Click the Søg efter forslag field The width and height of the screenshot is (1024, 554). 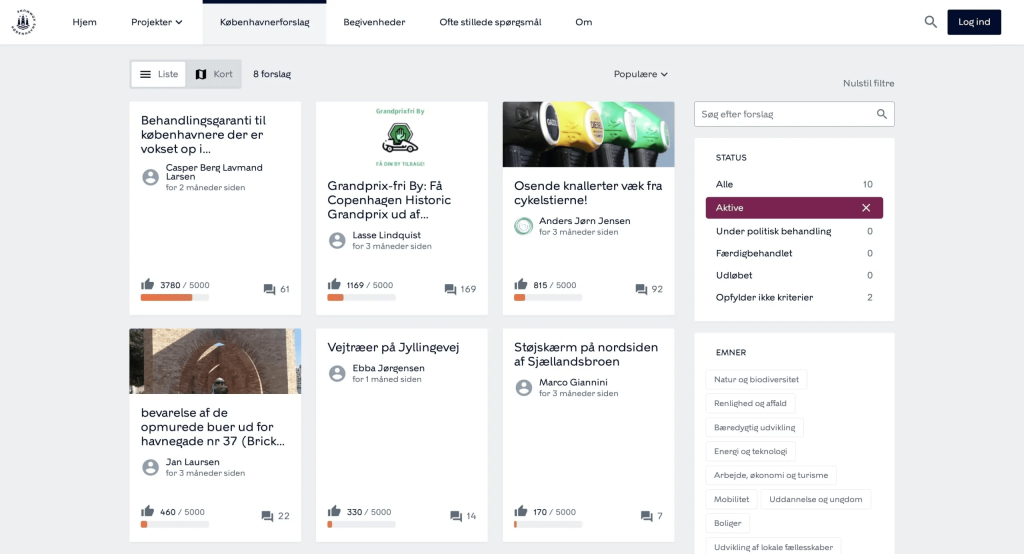click(783, 114)
